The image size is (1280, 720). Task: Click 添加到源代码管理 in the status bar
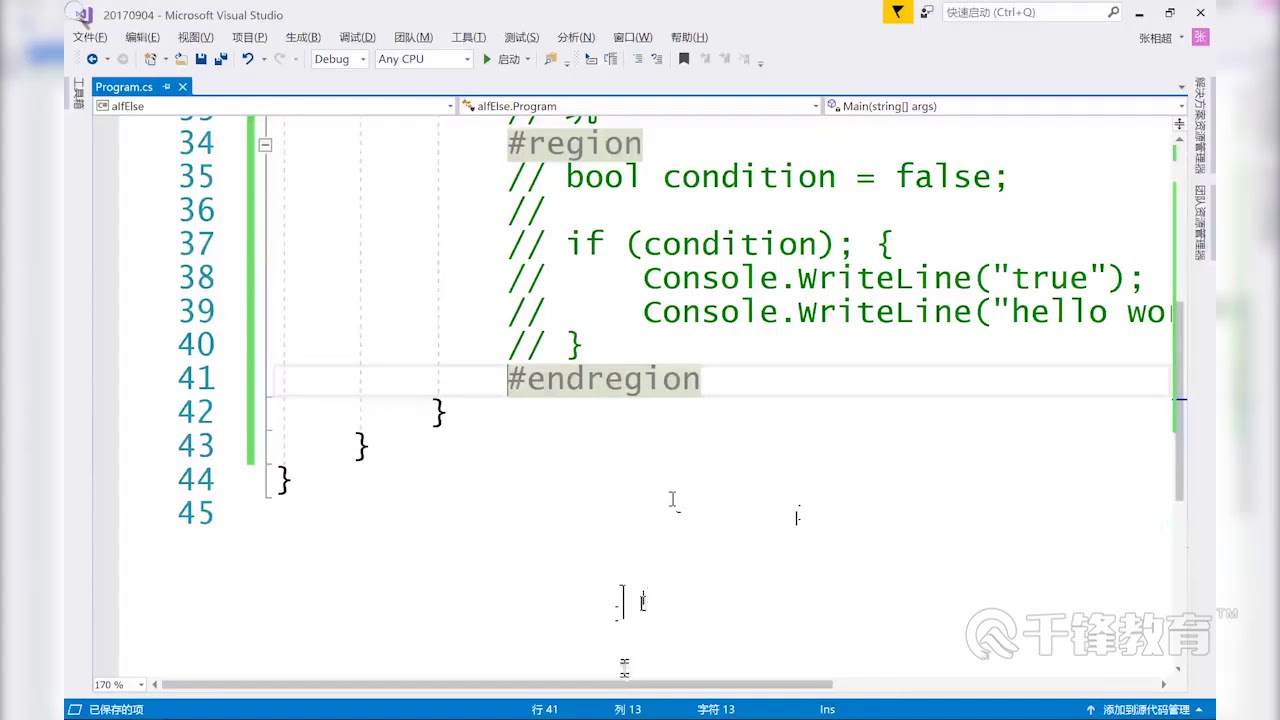(x=1146, y=709)
